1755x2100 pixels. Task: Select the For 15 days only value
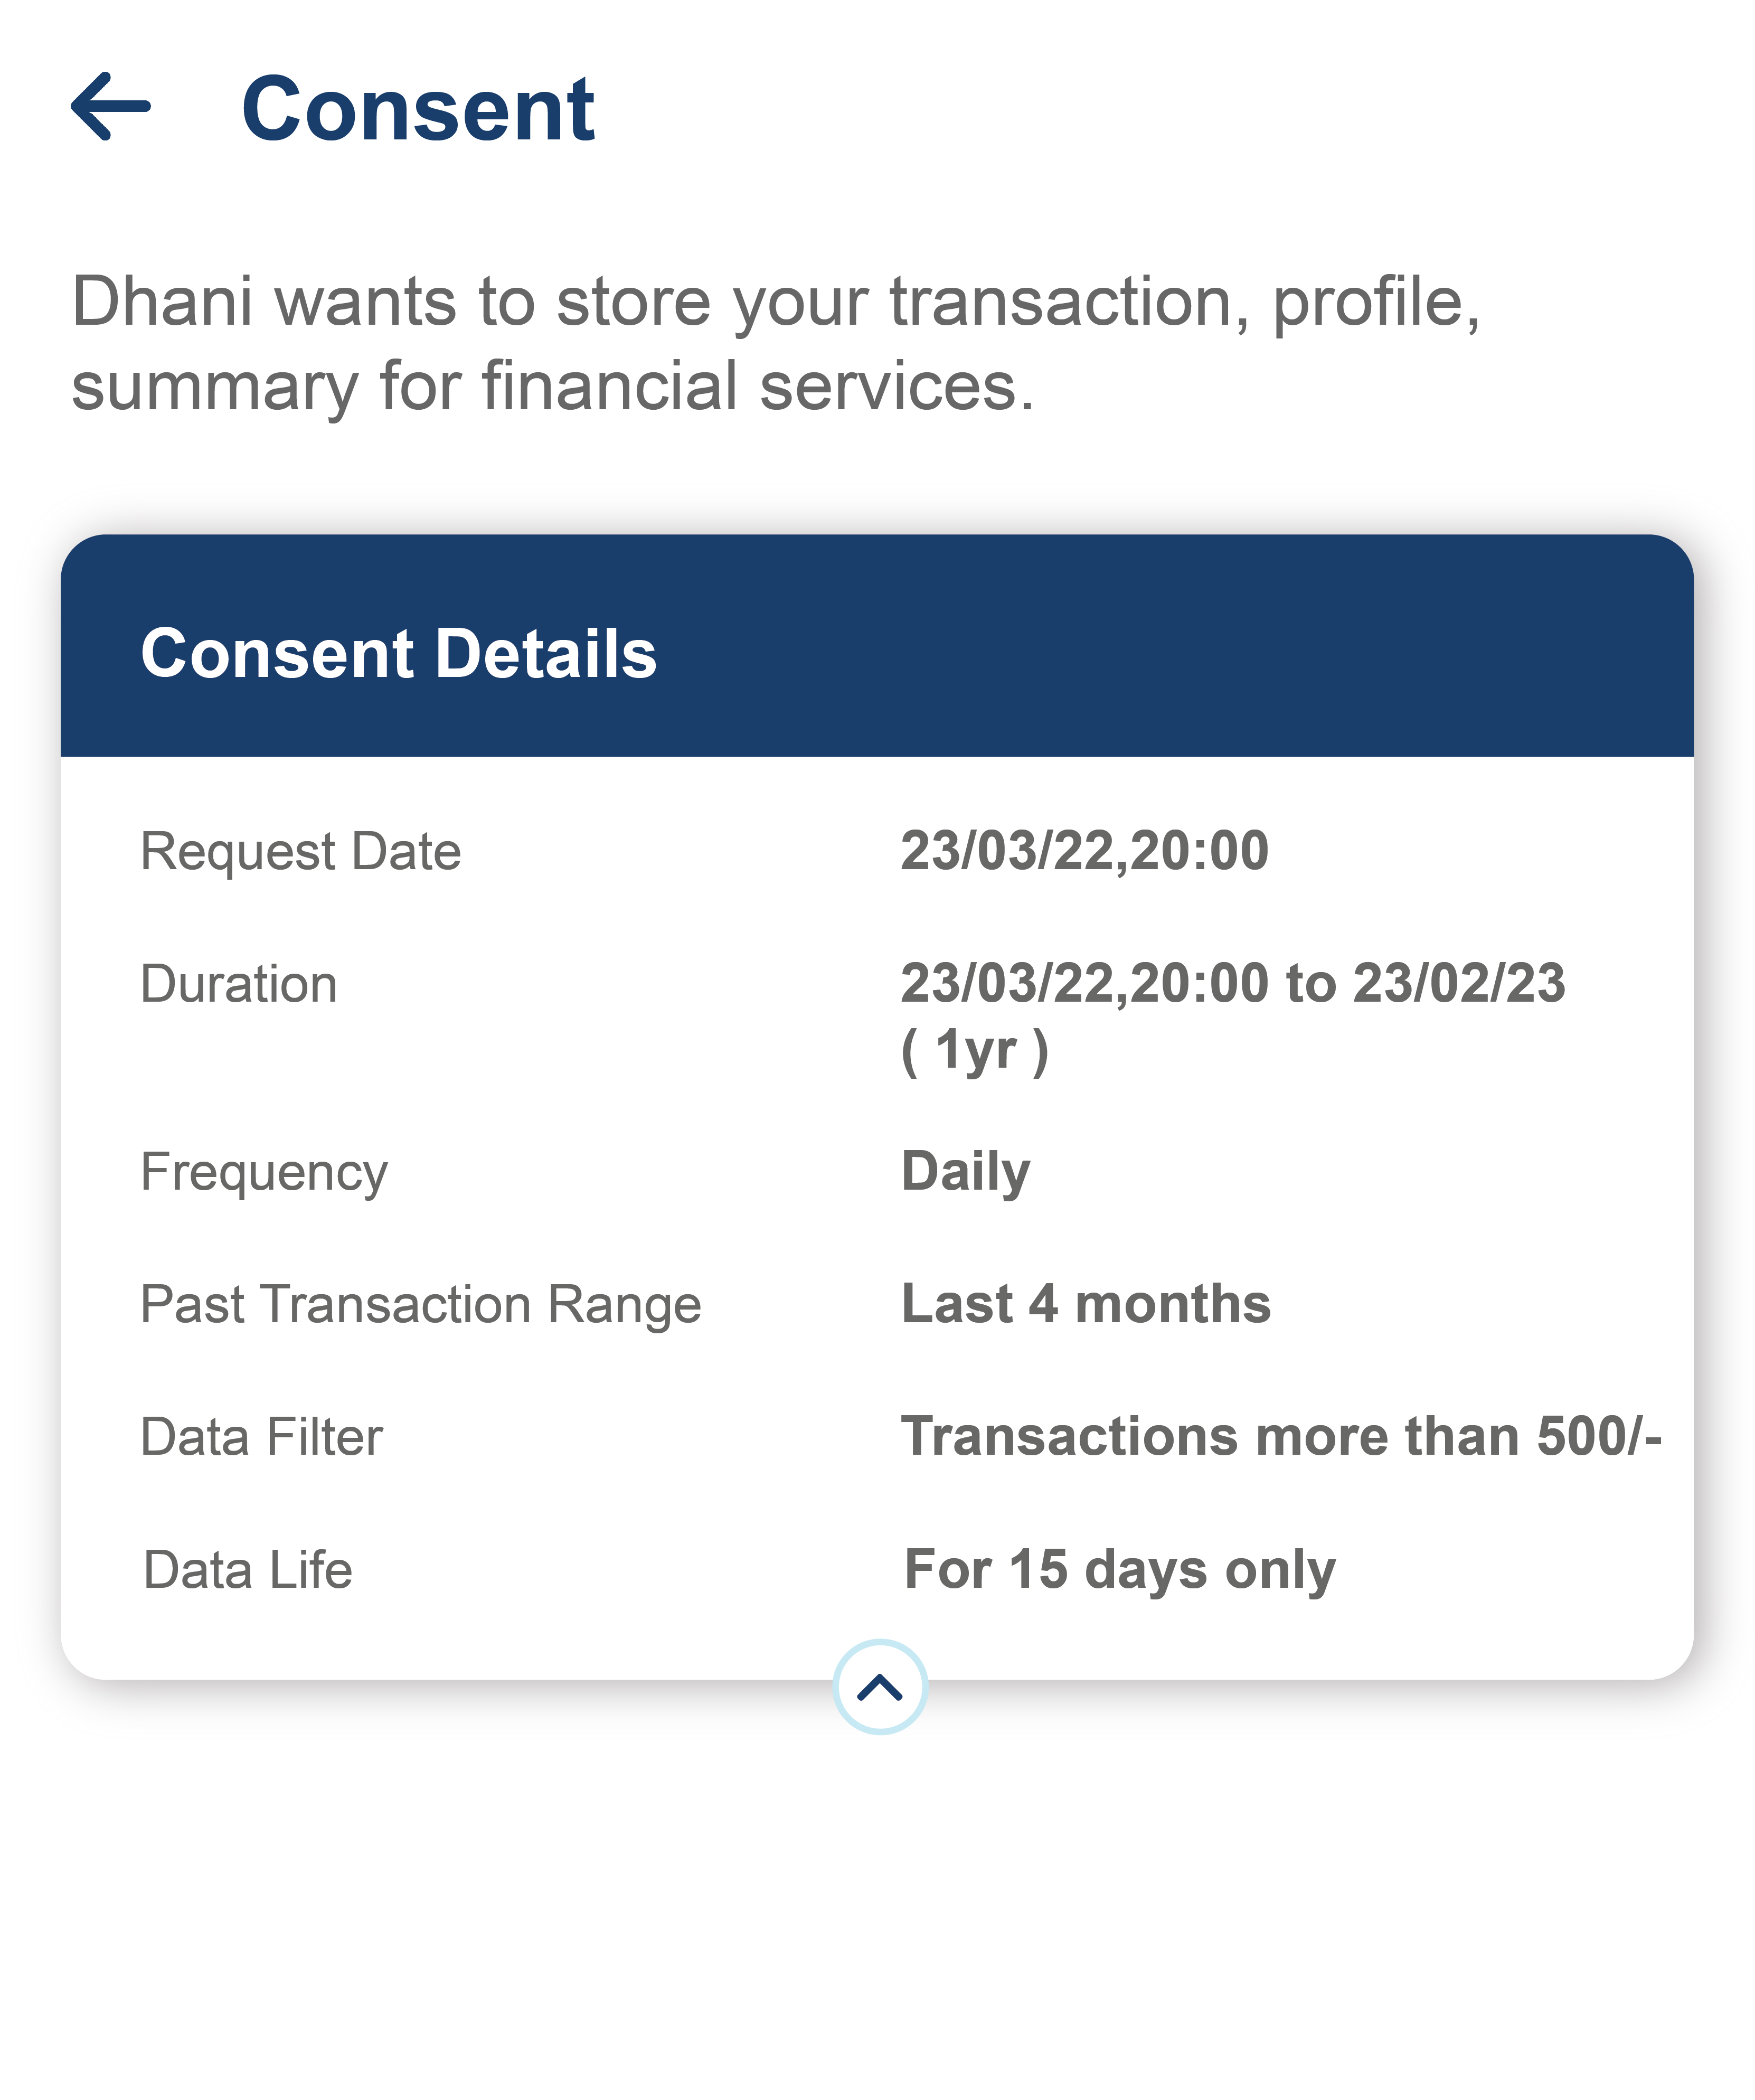[x=1120, y=1570]
